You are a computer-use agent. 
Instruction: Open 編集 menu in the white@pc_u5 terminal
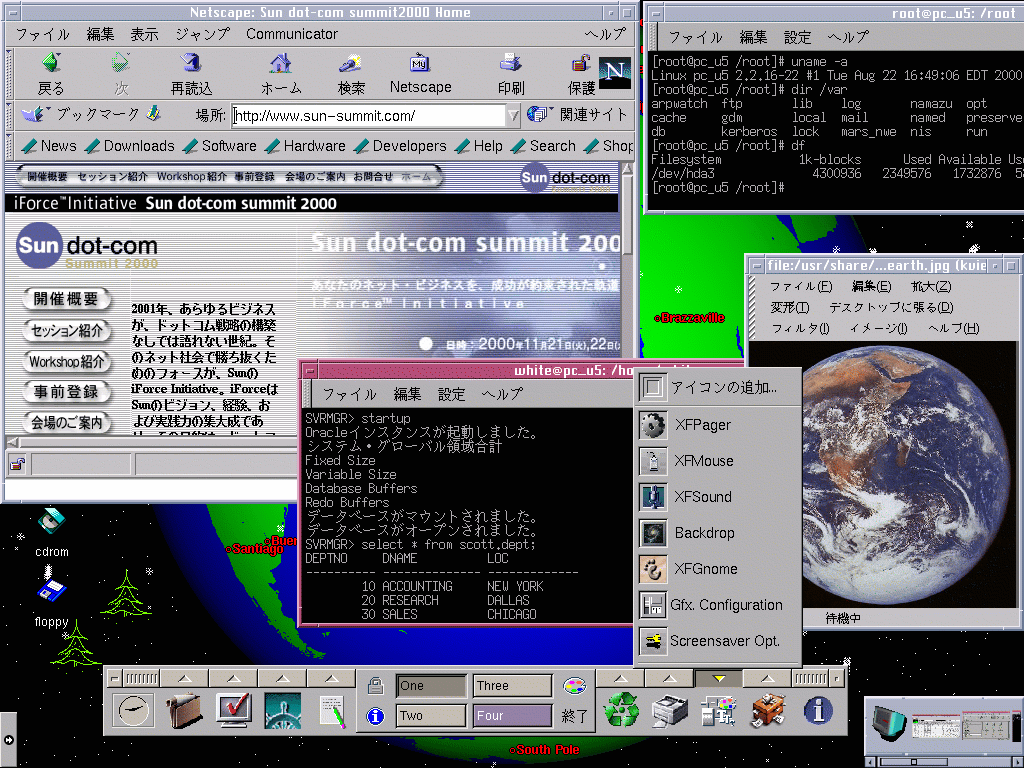point(408,394)
